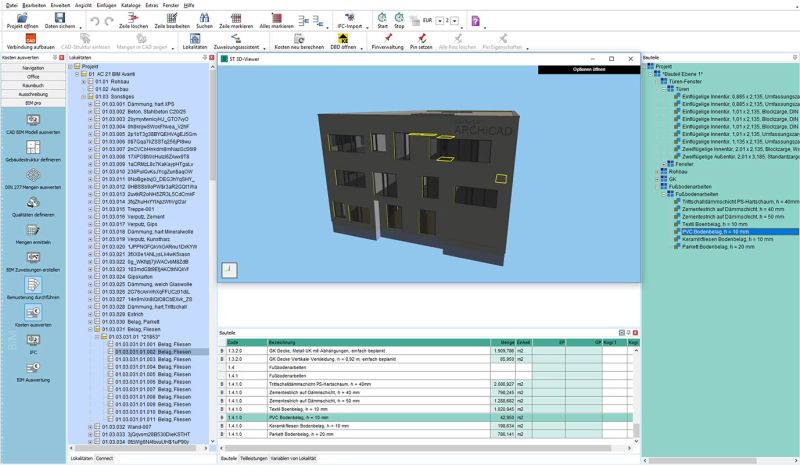Click the IFC icon in left sidebar

33,341
